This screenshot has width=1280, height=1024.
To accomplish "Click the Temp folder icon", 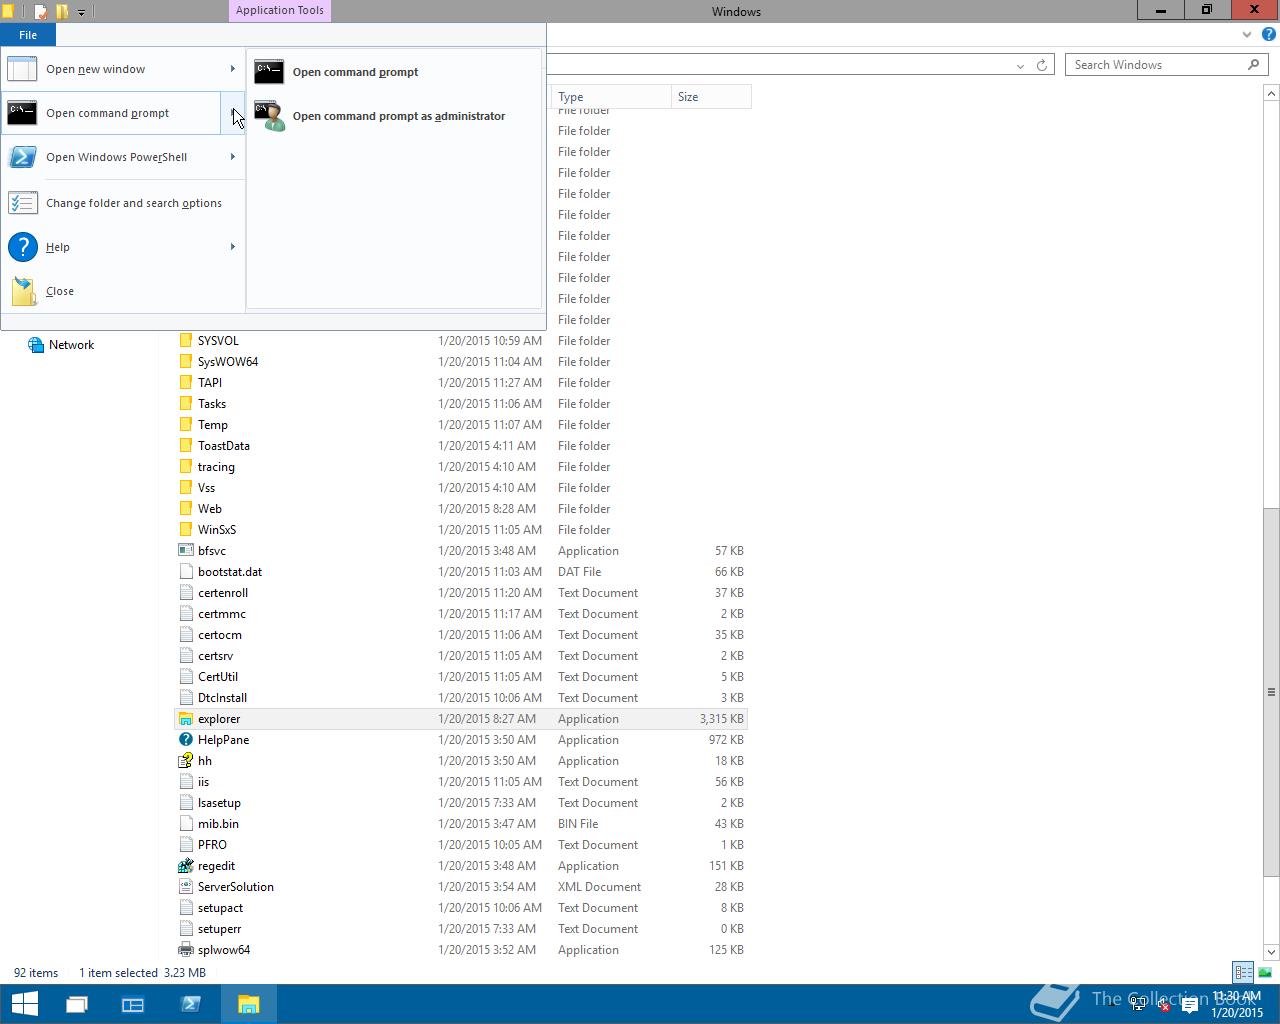I will pos(185,425).
